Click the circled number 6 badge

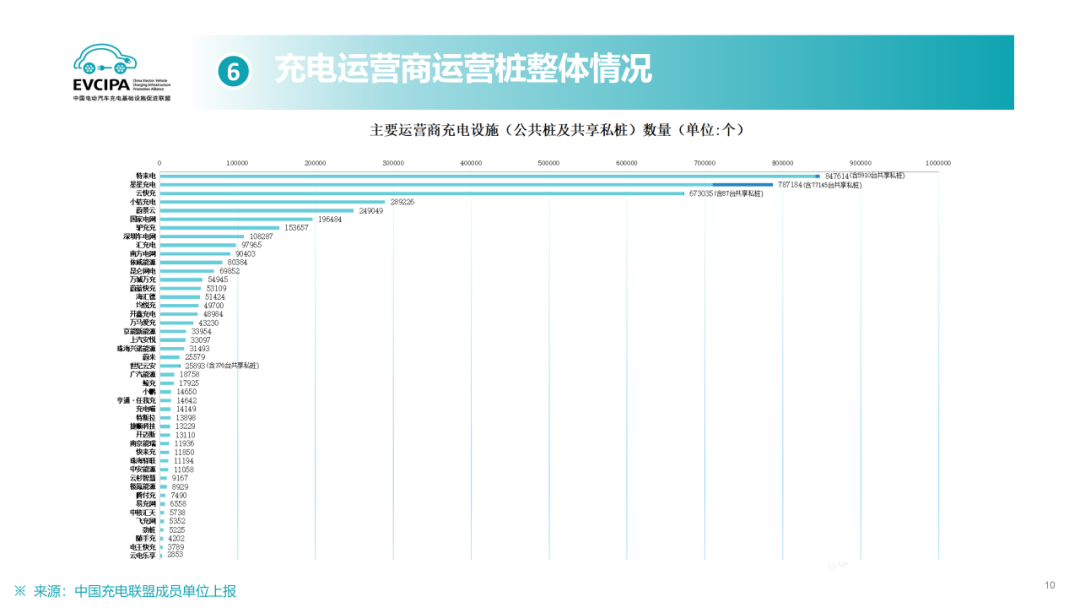pos(233,72)
